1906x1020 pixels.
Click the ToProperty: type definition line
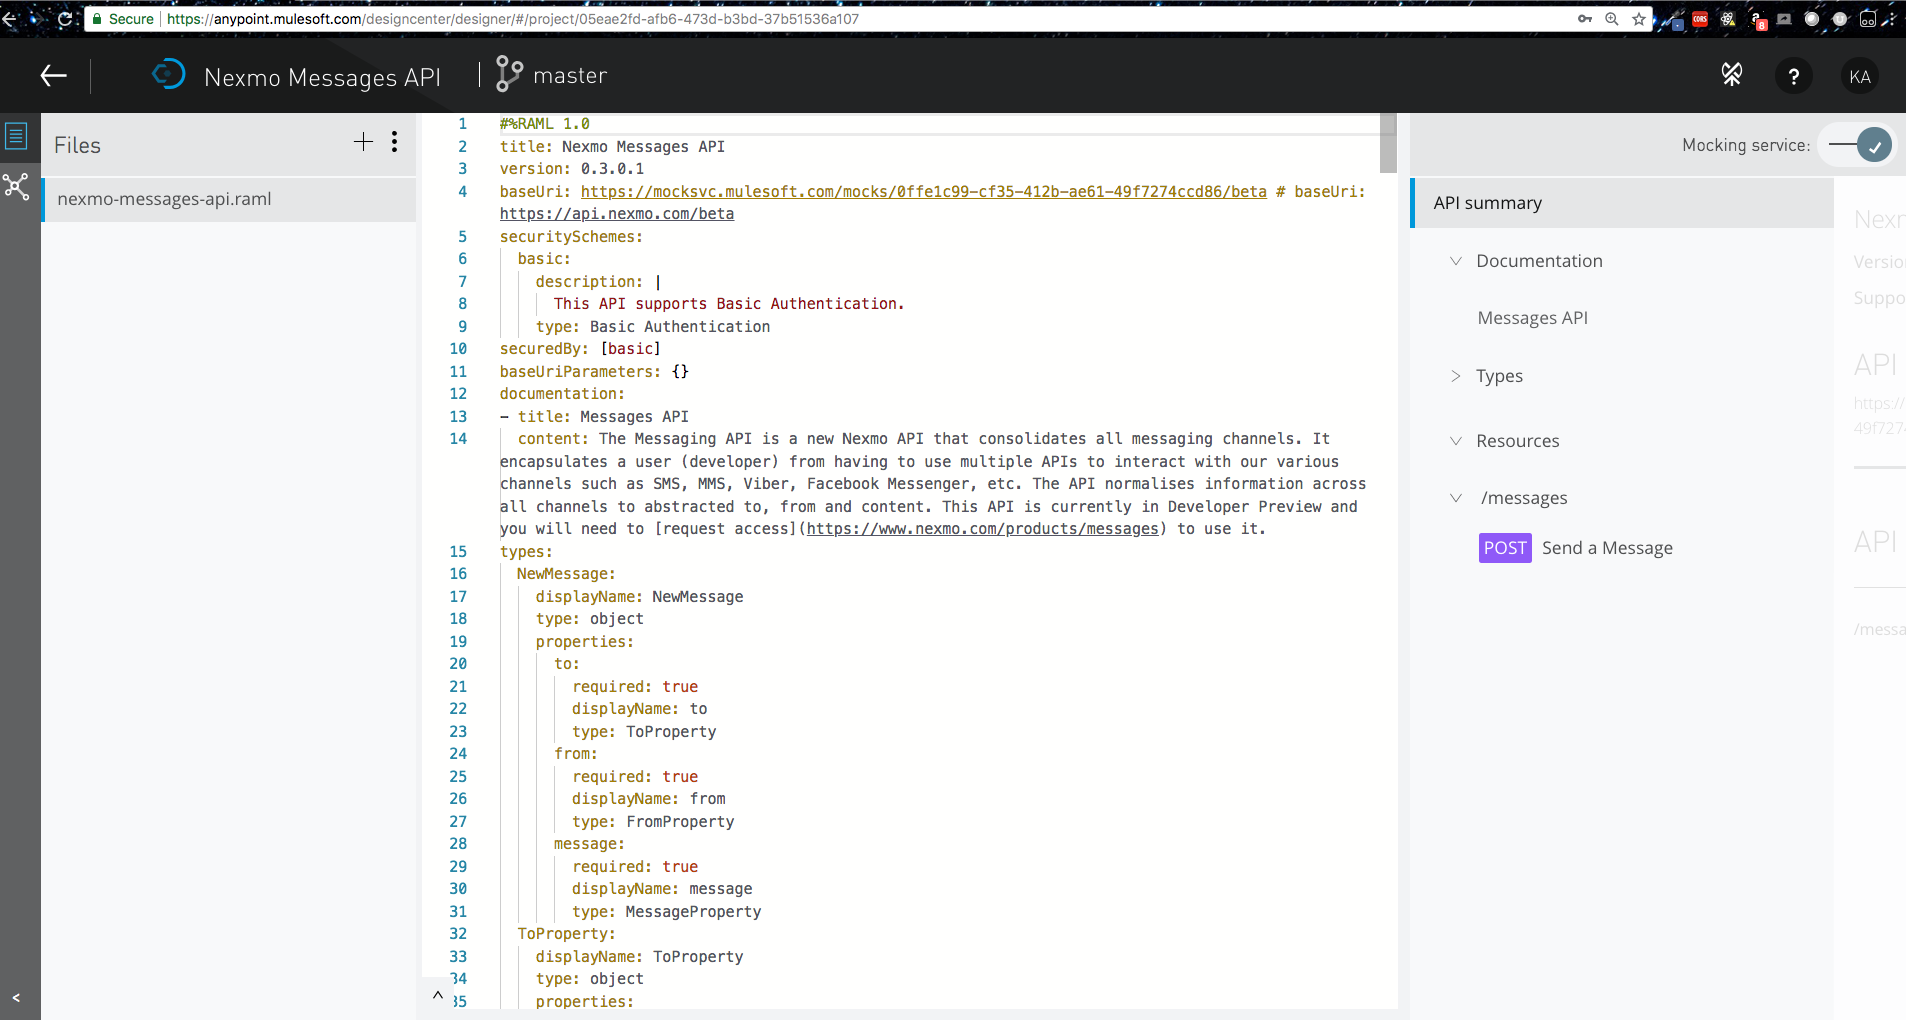click(566, 934)
